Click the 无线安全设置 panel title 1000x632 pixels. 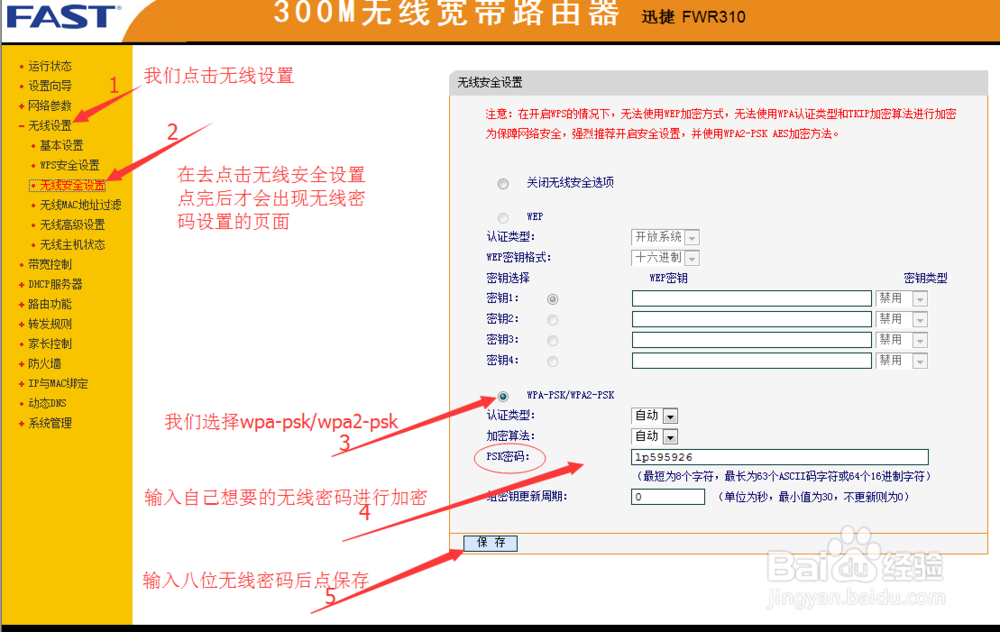click(x=490, y=82)
